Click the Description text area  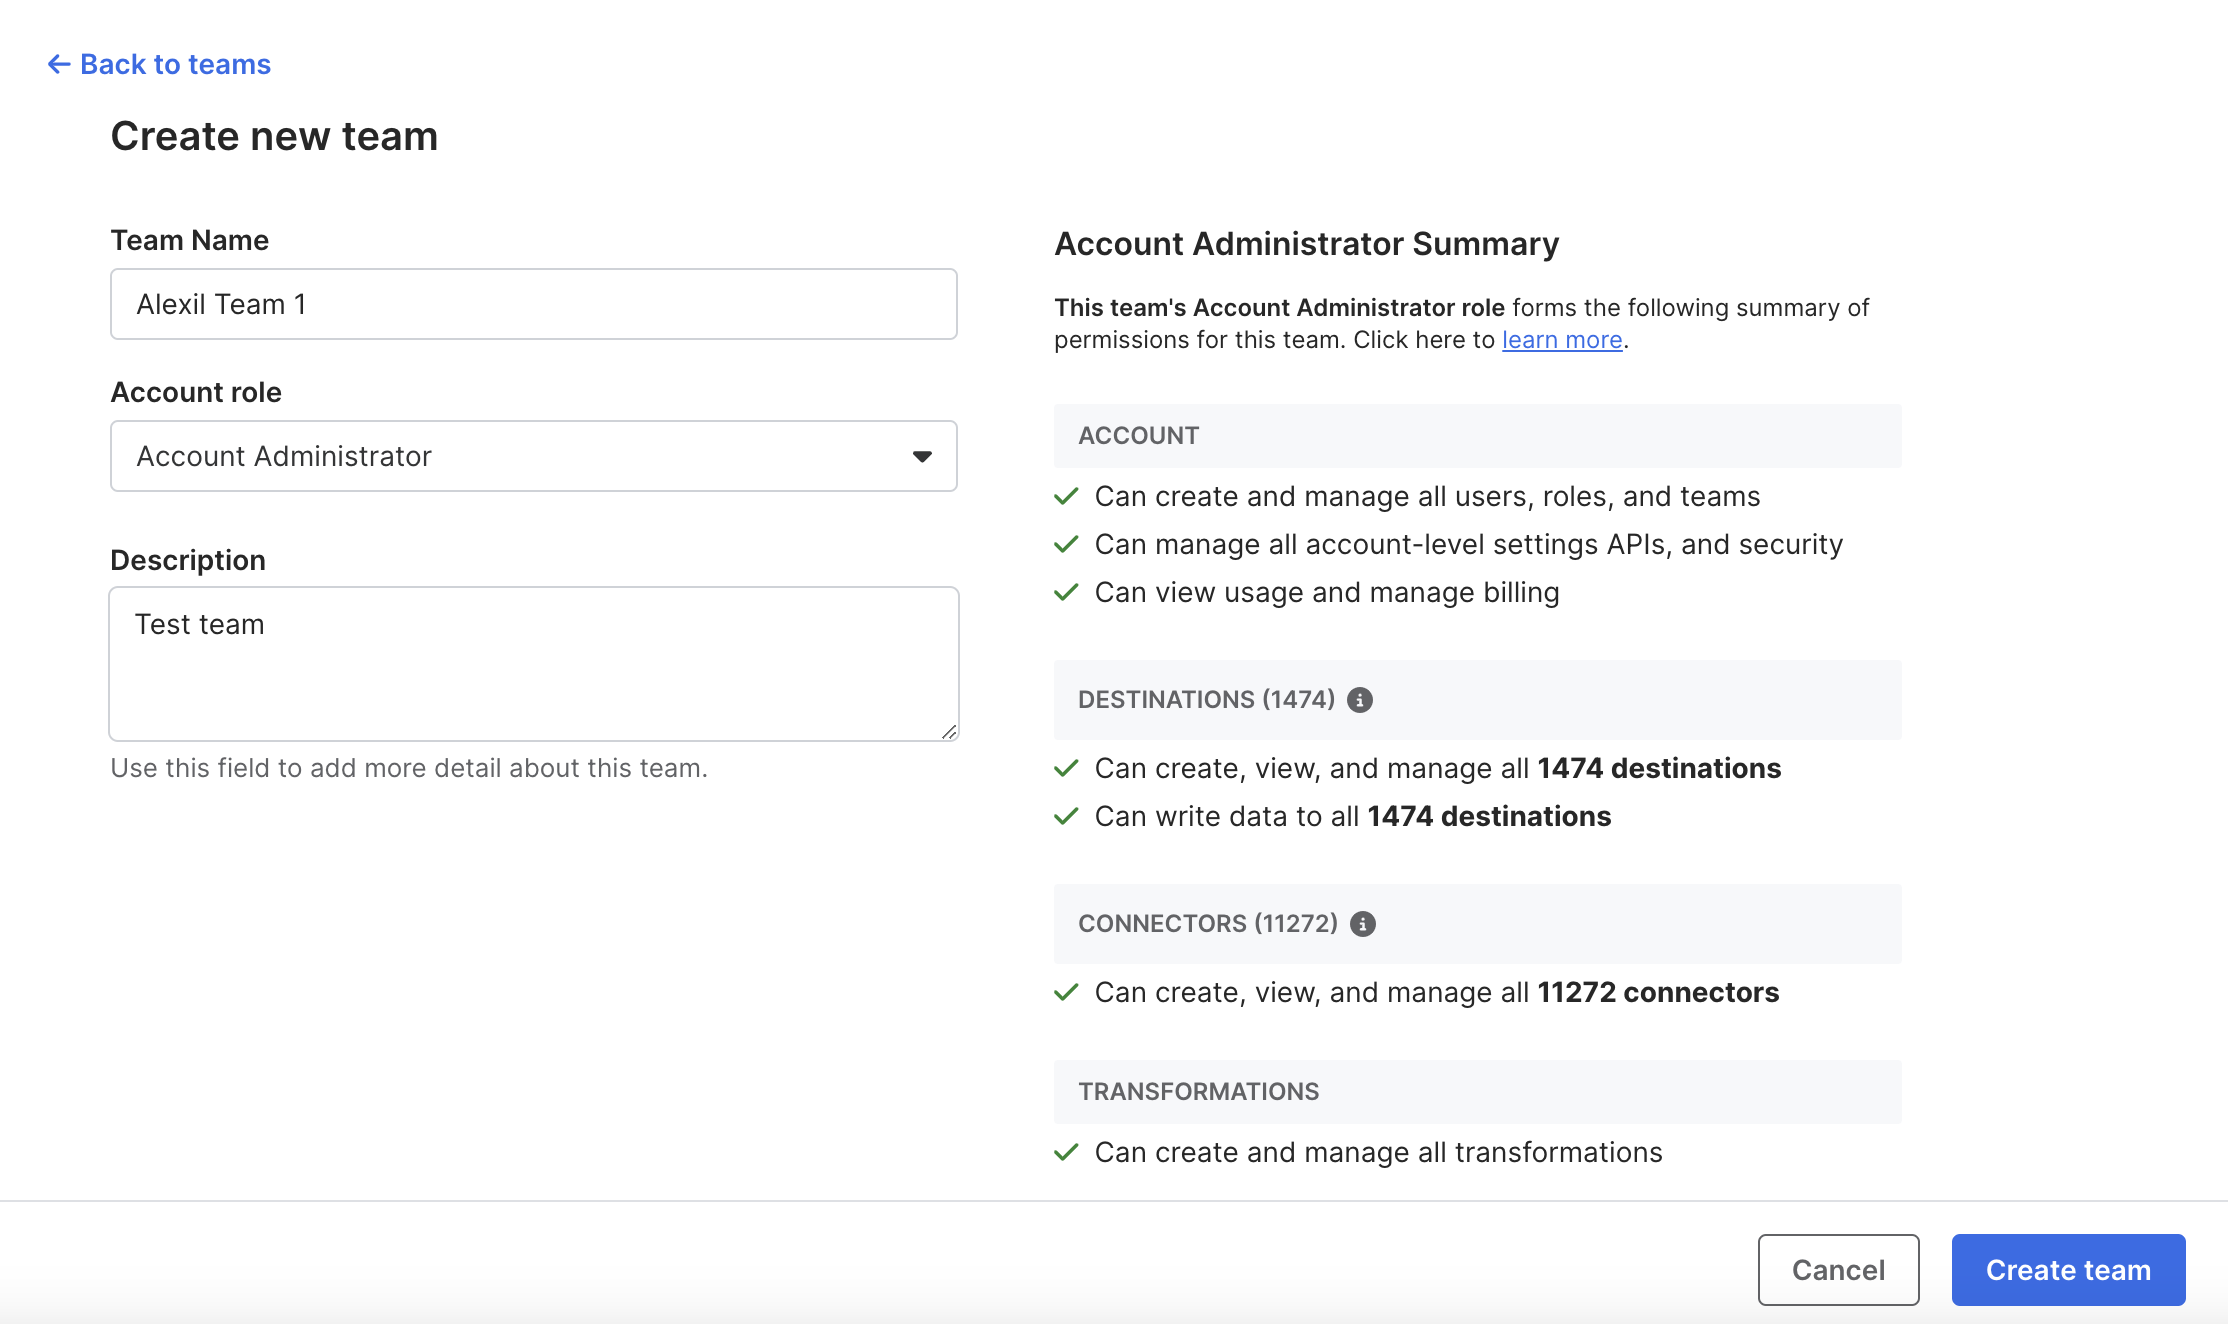coord(534,664)
